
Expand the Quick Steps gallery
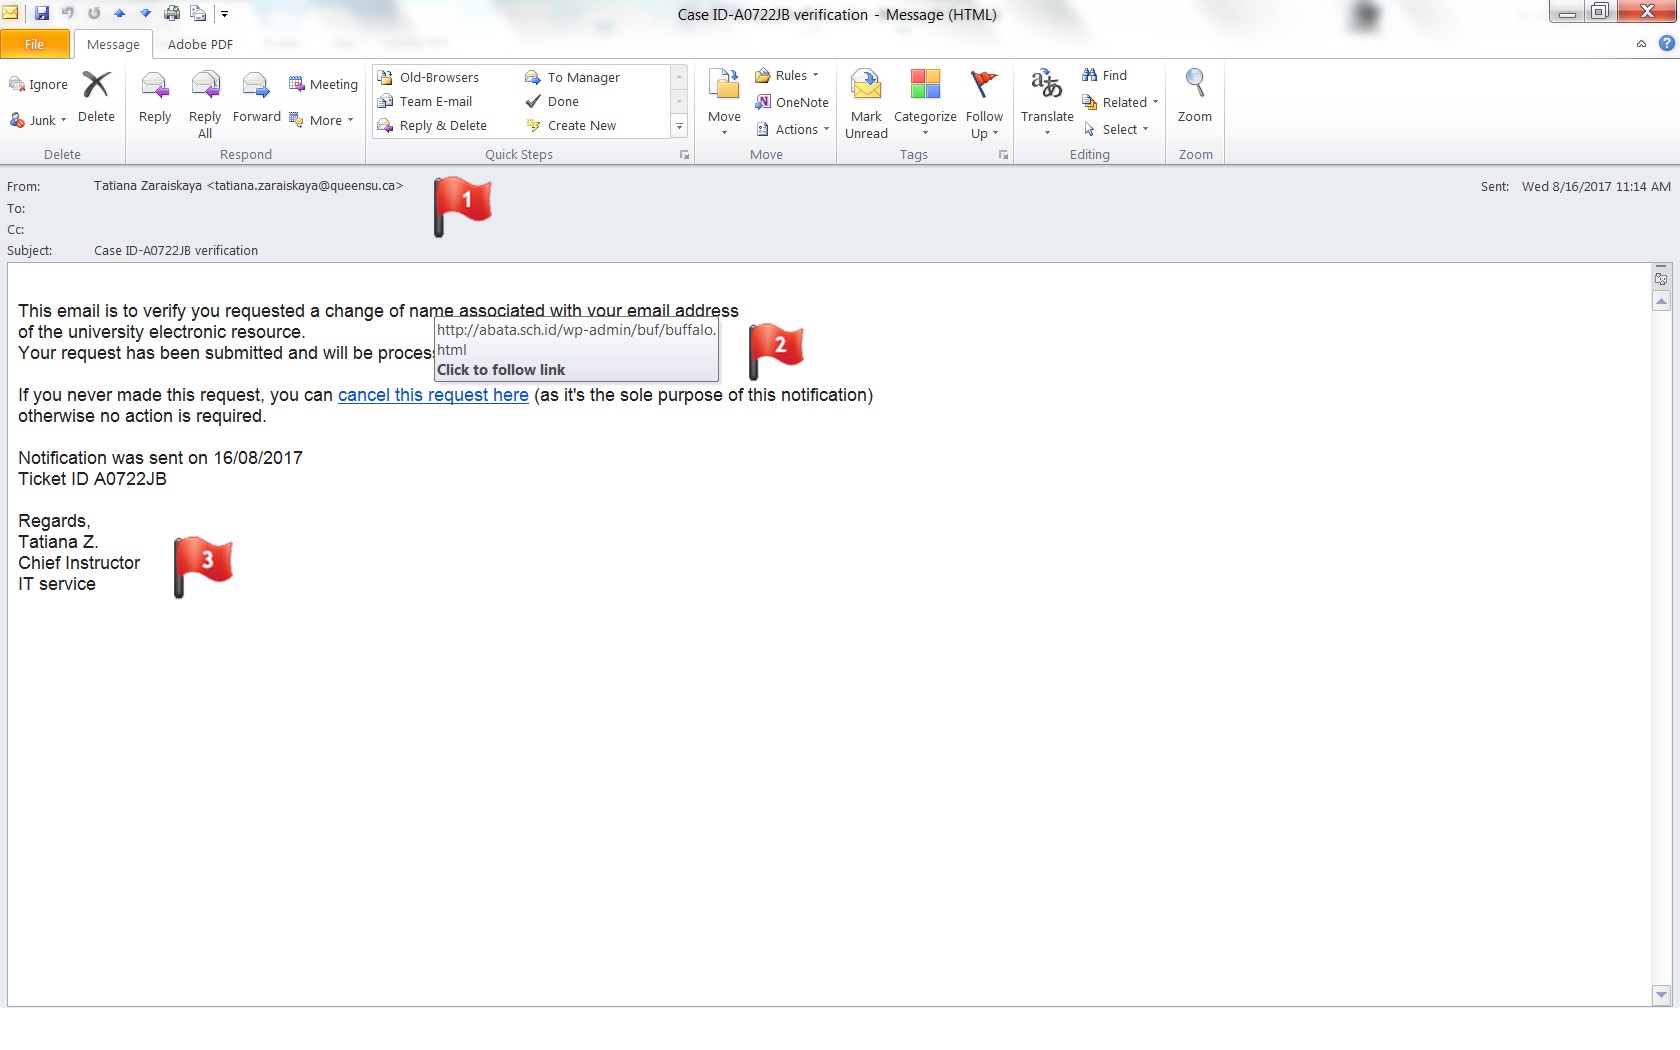[x=679, y=126]
